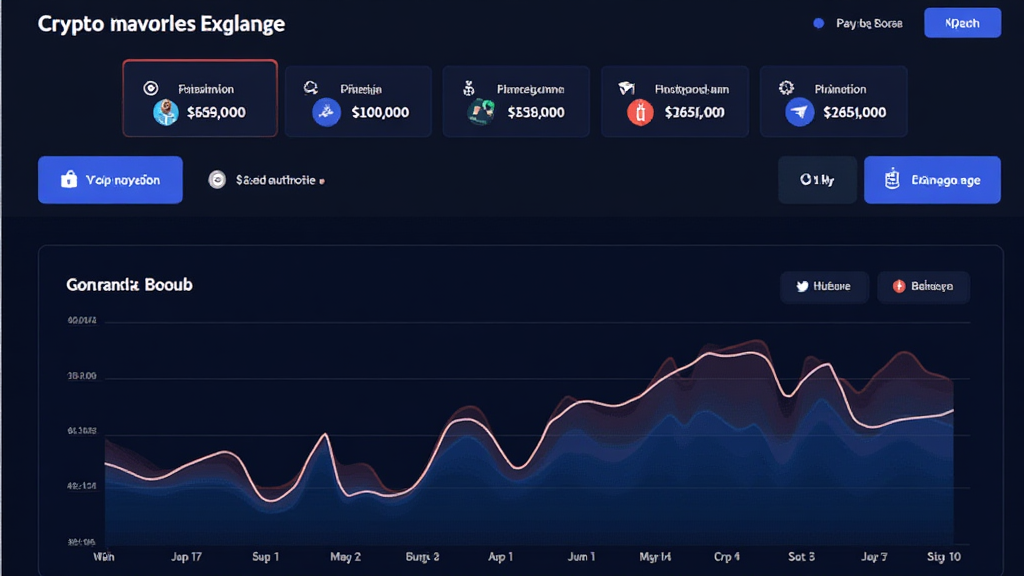Viewport: 1024px width, 576px height.
Task: Click the Twitter bird icon above the chart
Action: [801, 287]
